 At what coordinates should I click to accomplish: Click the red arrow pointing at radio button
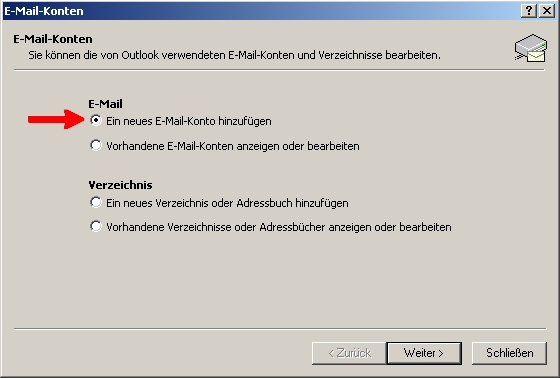pyautogui.click(x=56, y=119)
